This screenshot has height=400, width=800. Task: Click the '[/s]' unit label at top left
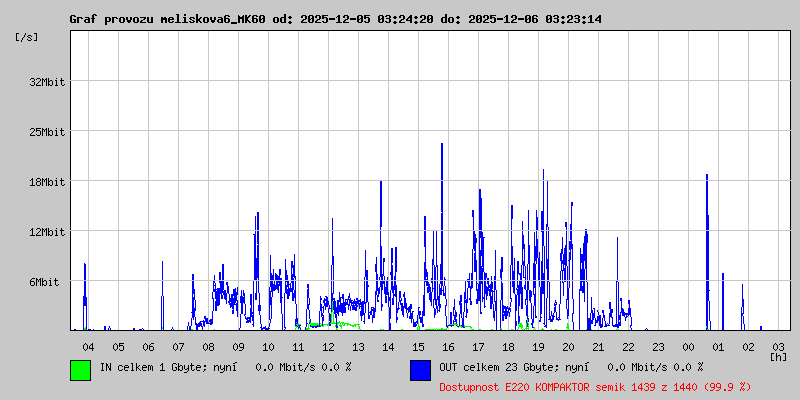pyautogui.click(x=27, y=37)
